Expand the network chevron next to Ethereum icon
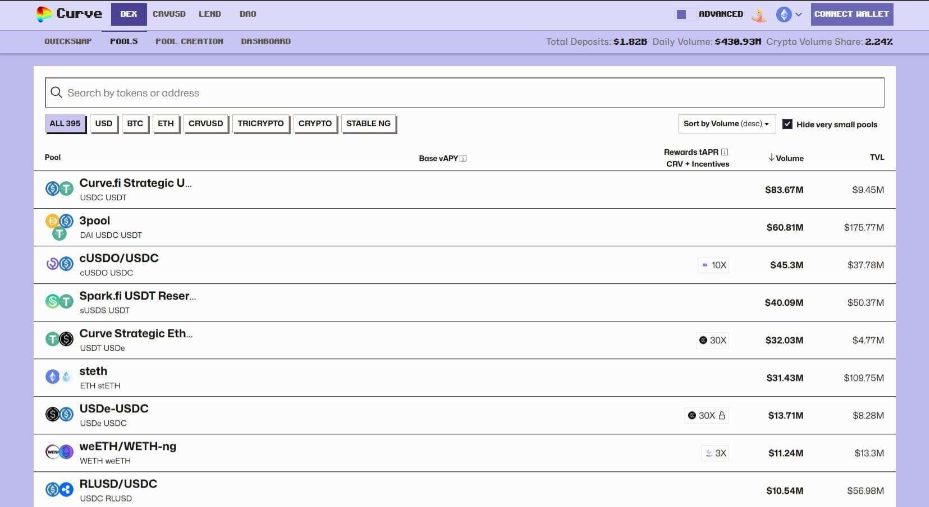The height and width of the screenshot is (507, 929). [798, 14]
